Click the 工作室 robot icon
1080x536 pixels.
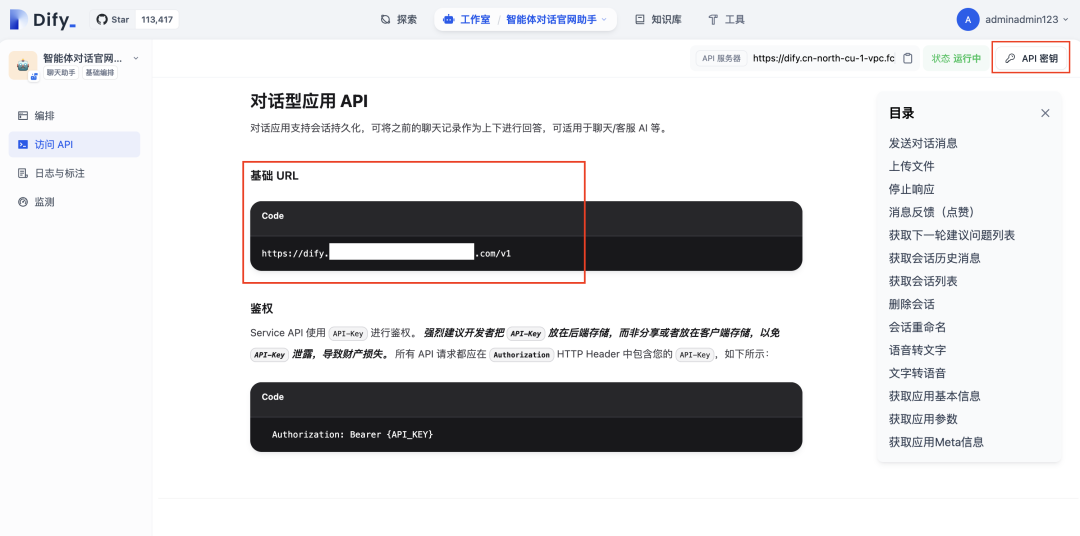(449, 19)
